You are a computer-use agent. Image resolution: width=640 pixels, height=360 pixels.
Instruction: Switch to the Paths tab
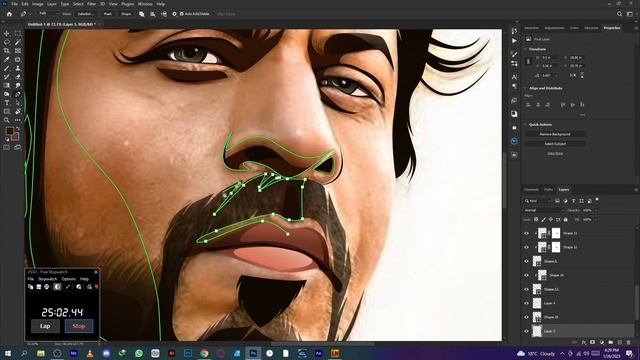pyautogui.click(x=548, y=189)
